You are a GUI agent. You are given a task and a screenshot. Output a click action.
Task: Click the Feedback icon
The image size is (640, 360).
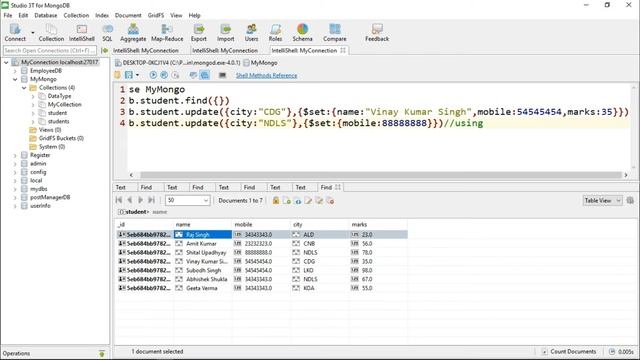click(x=377, y=32)
